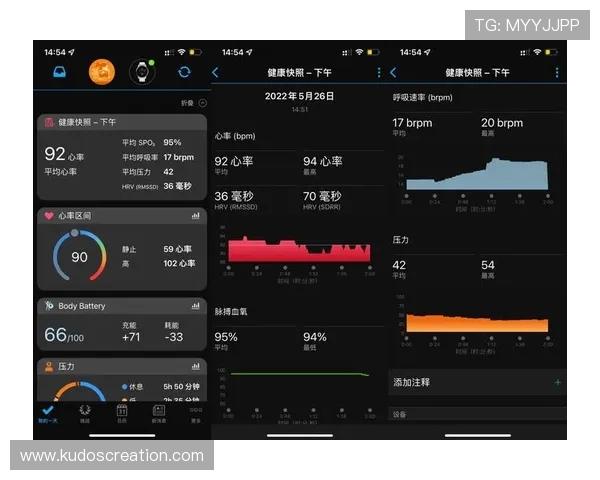600x480 pixels.
Task: Switch to 日历 calendar tab
Action: click(x=122, y=414)
